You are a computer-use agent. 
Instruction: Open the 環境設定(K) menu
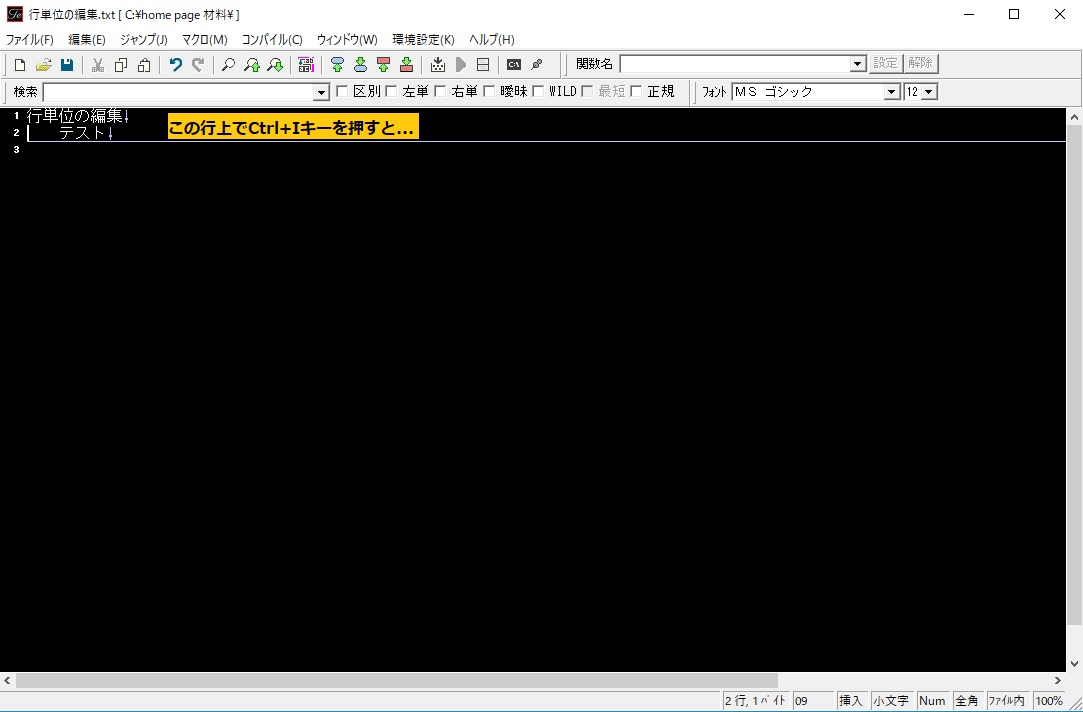(423, 39)
